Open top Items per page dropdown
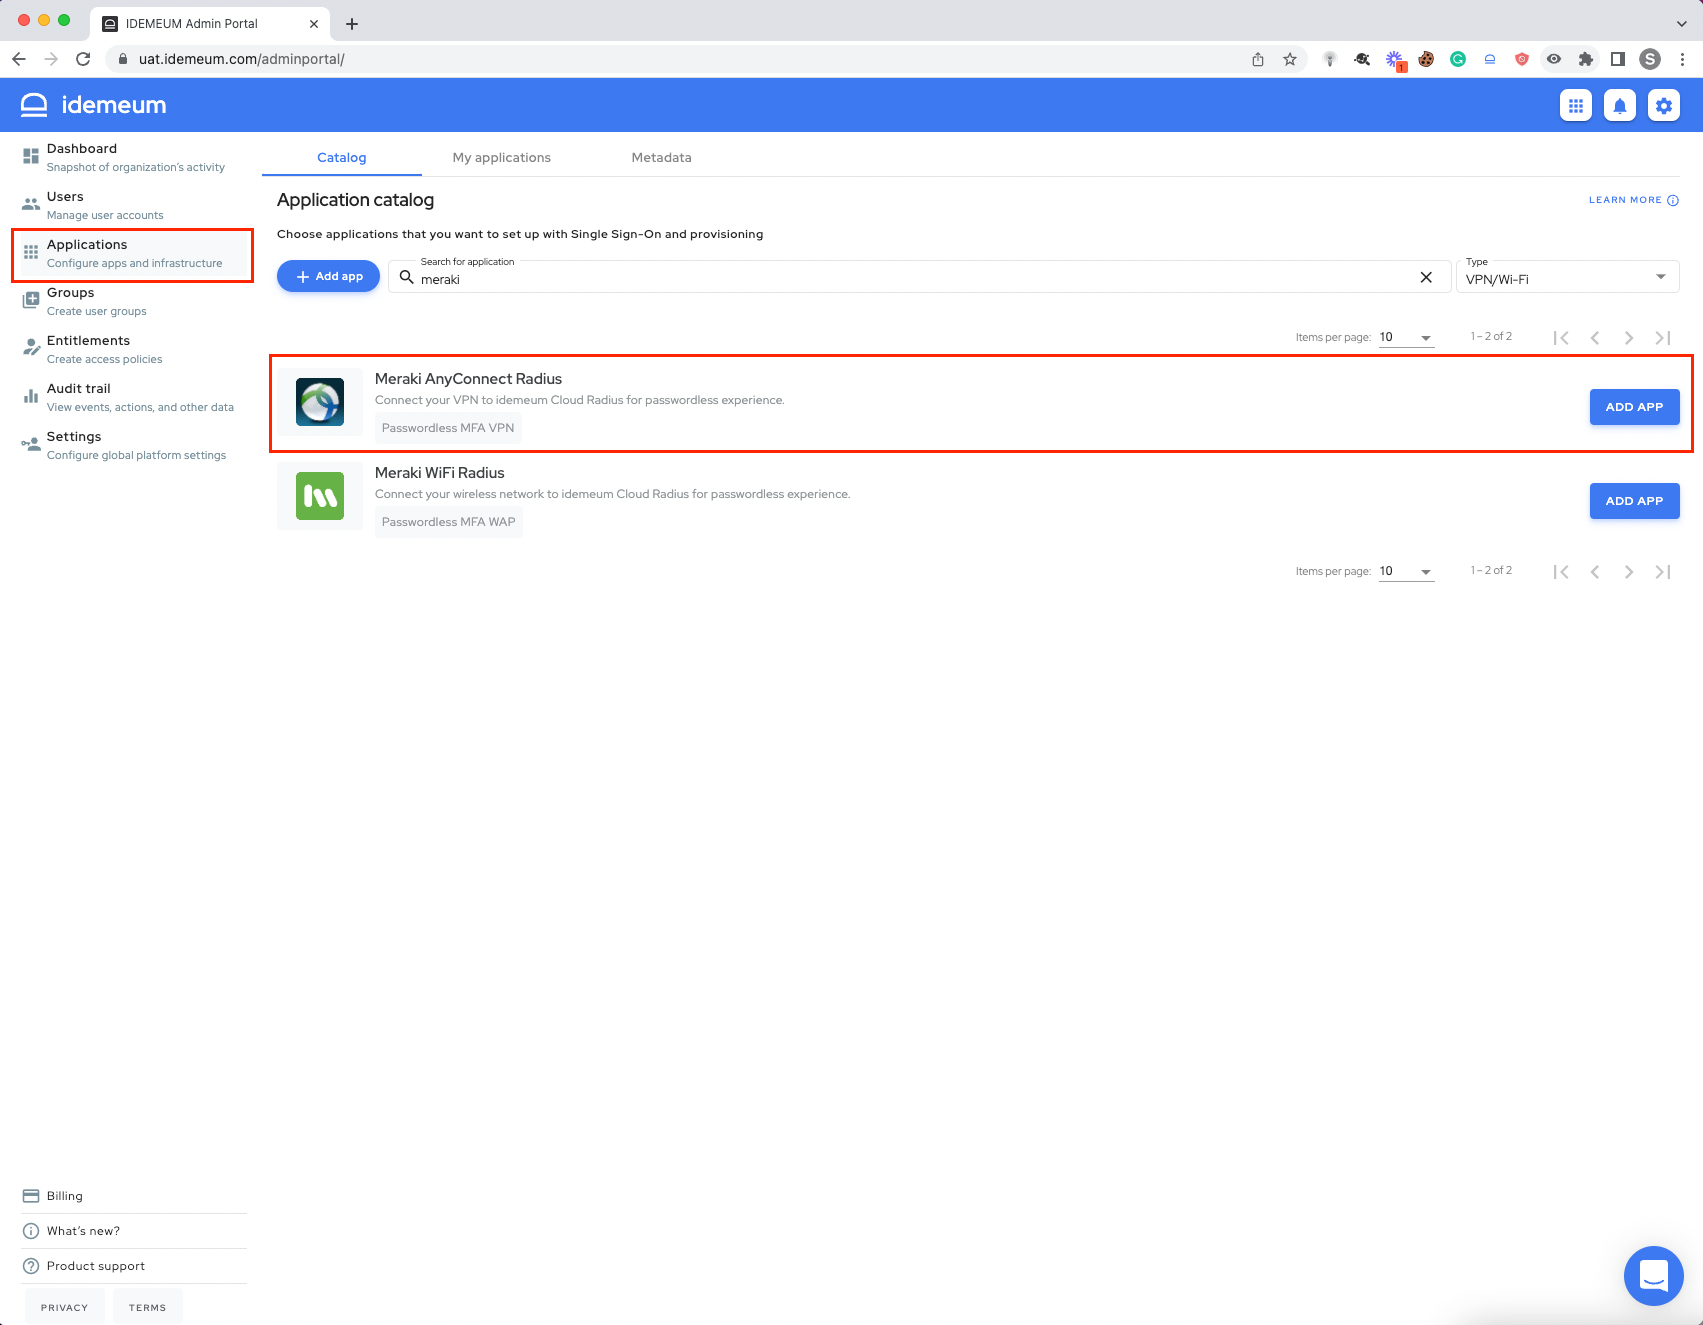1703x1325 pixels. point(1407,337)
